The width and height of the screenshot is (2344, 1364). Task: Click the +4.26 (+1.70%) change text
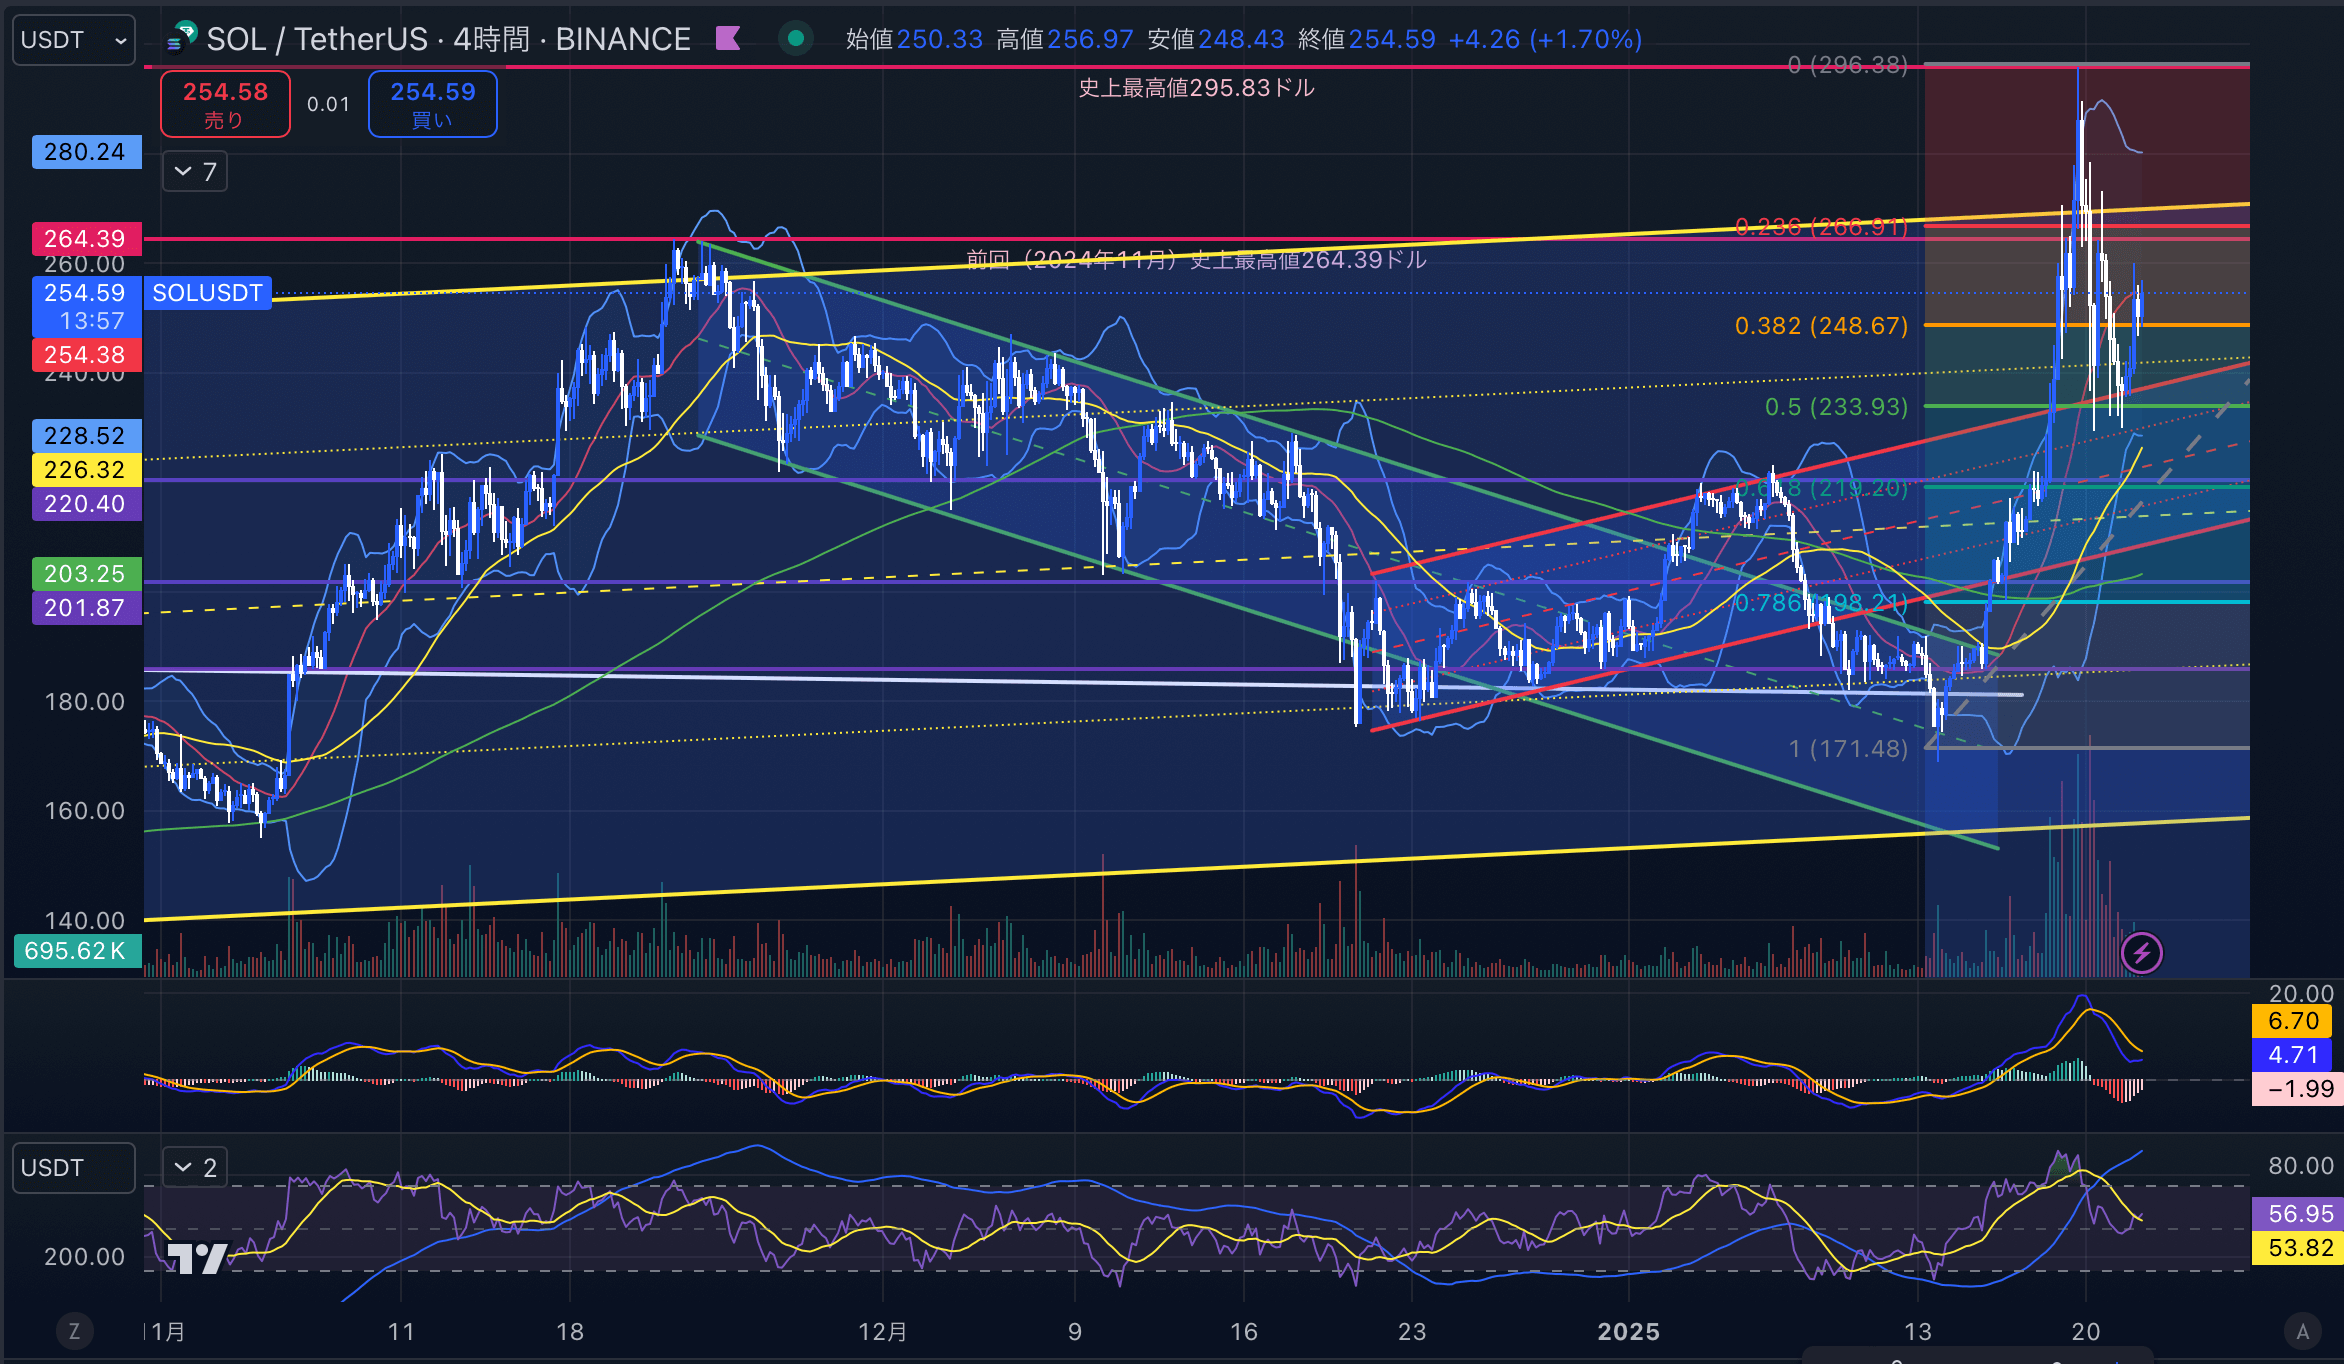point(1545,39)
